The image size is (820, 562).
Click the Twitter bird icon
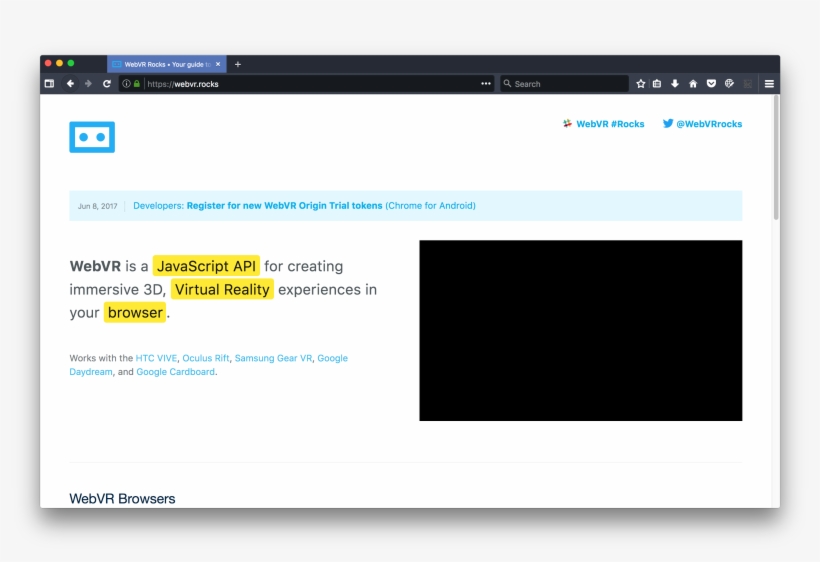[668, 123]
